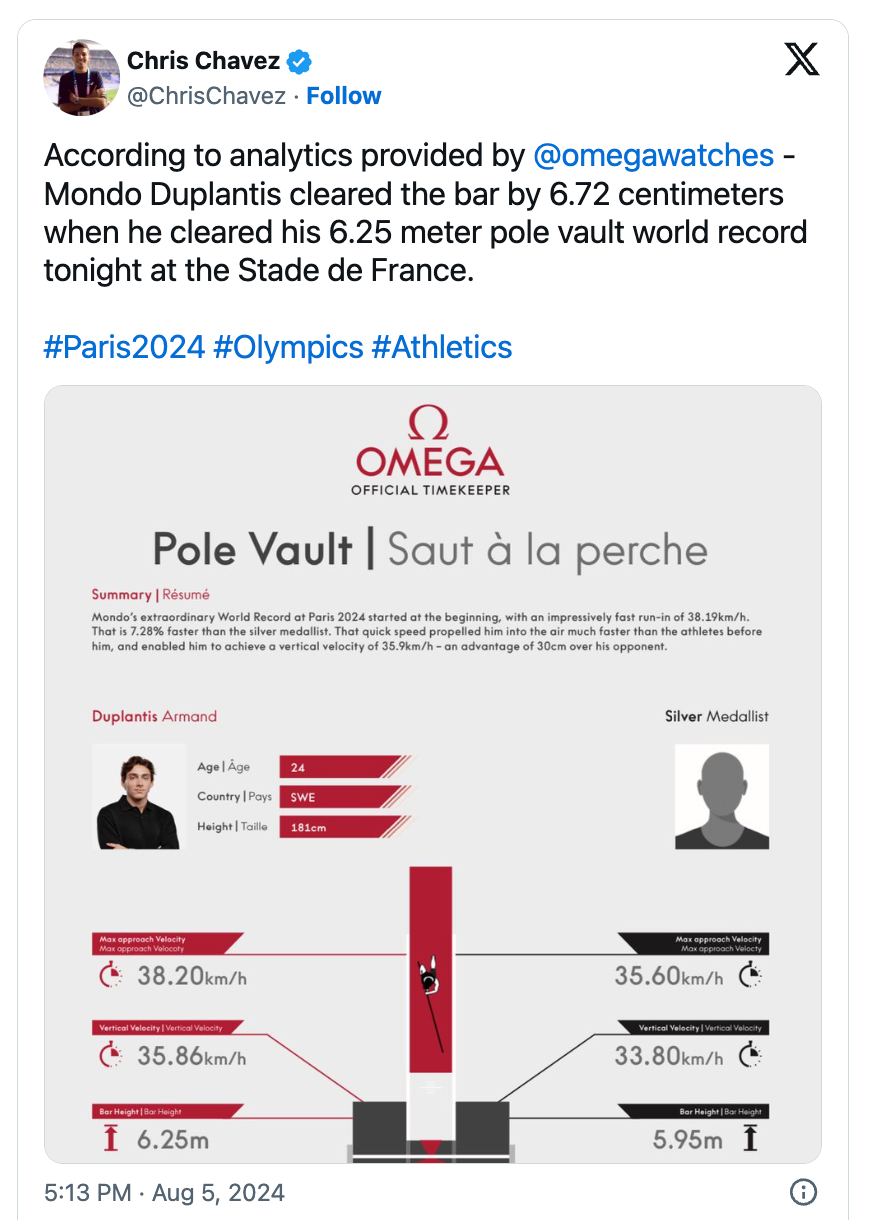Open the @omegawatches mention
The height and width of the screenshot is (1220, 870).
[x=654, y=155]
